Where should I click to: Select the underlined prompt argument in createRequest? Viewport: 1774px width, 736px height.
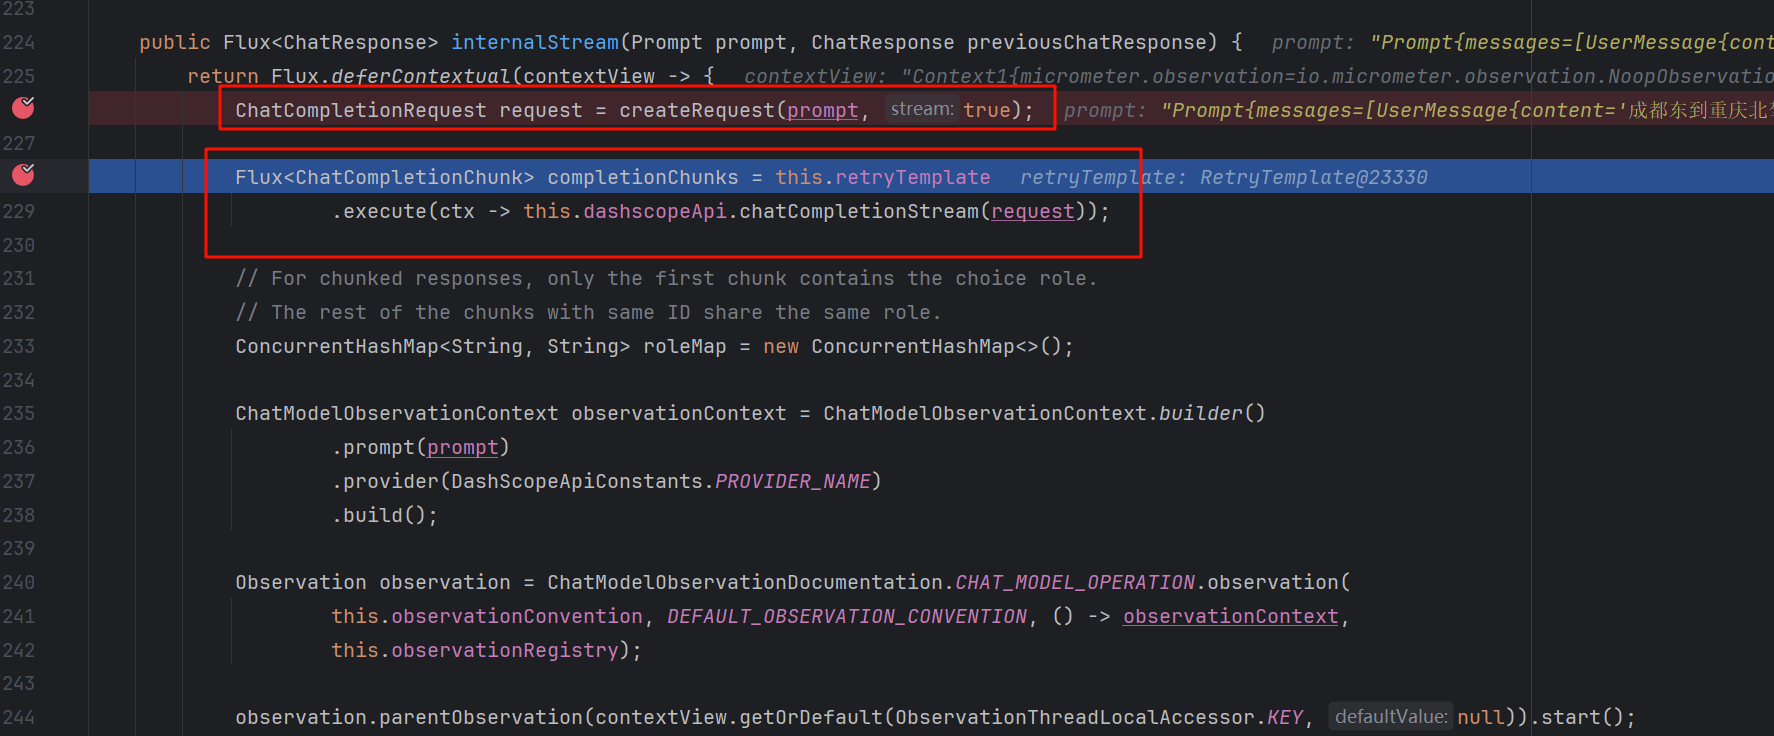click(822, 110)
